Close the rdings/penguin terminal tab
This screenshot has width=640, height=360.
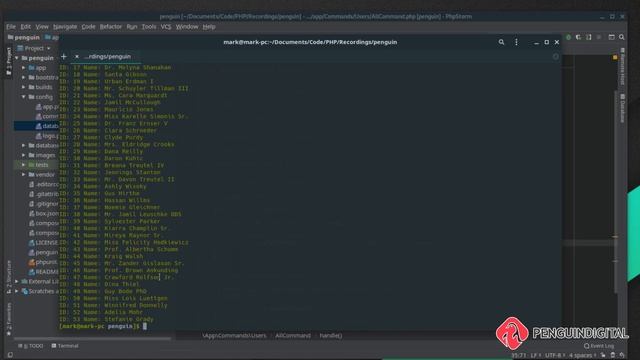point(77,56)
